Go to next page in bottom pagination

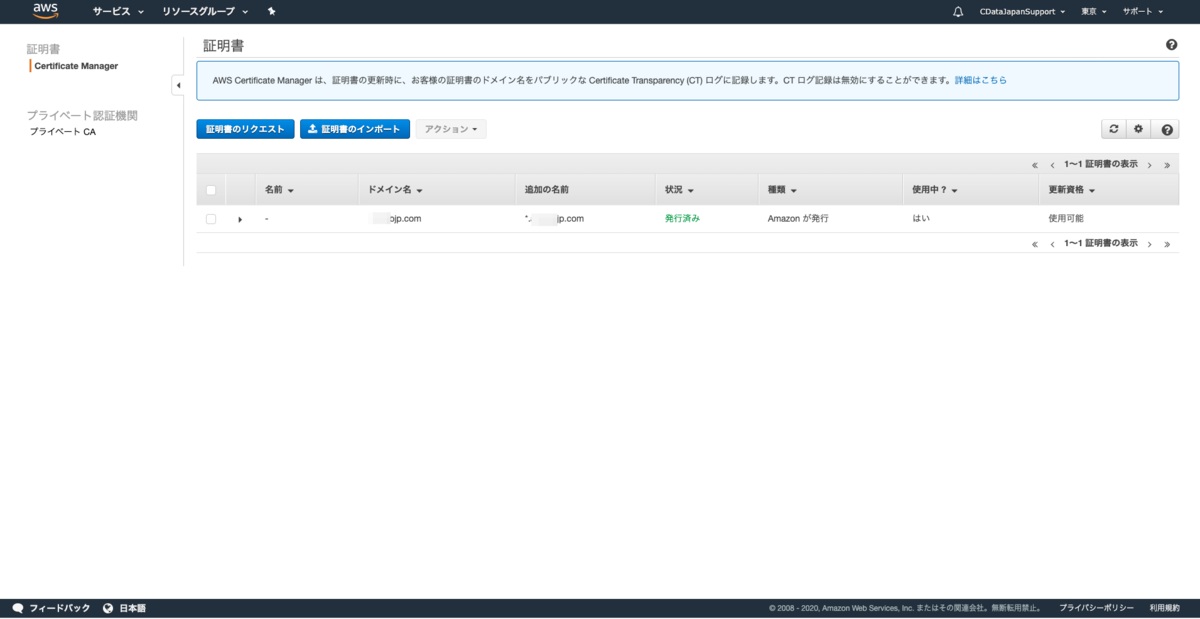1150,244
